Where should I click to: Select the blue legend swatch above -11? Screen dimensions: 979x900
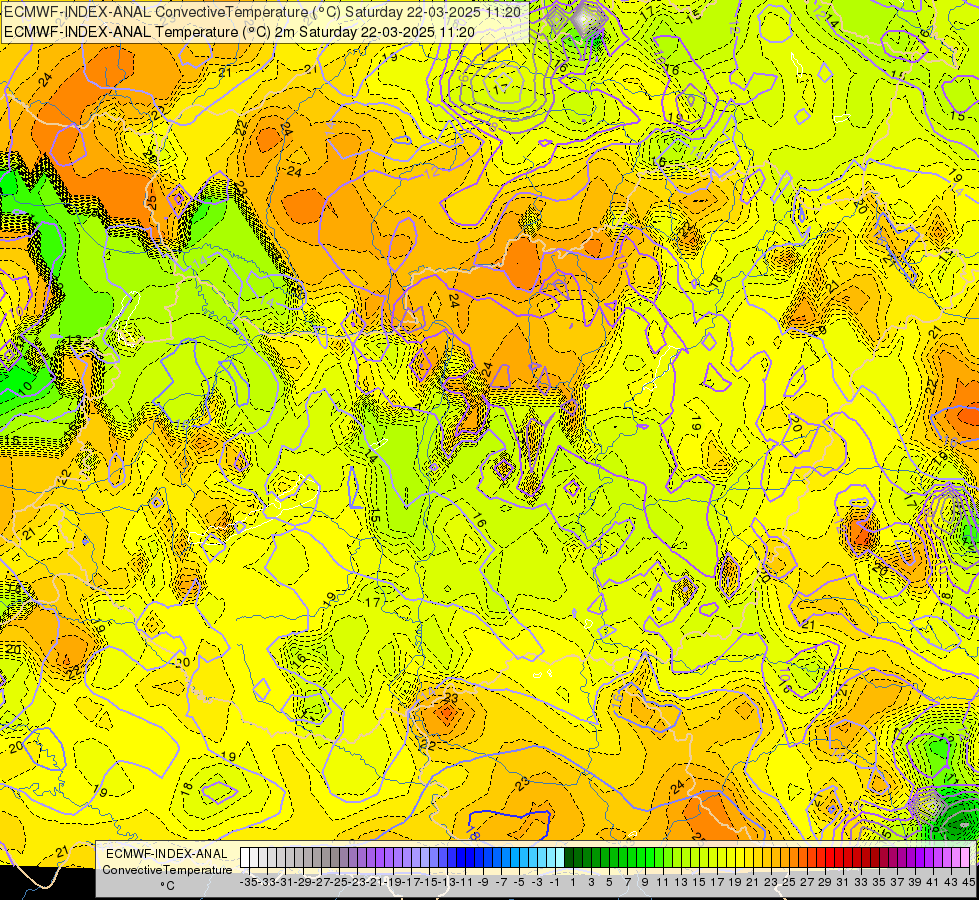coord(461,857)
